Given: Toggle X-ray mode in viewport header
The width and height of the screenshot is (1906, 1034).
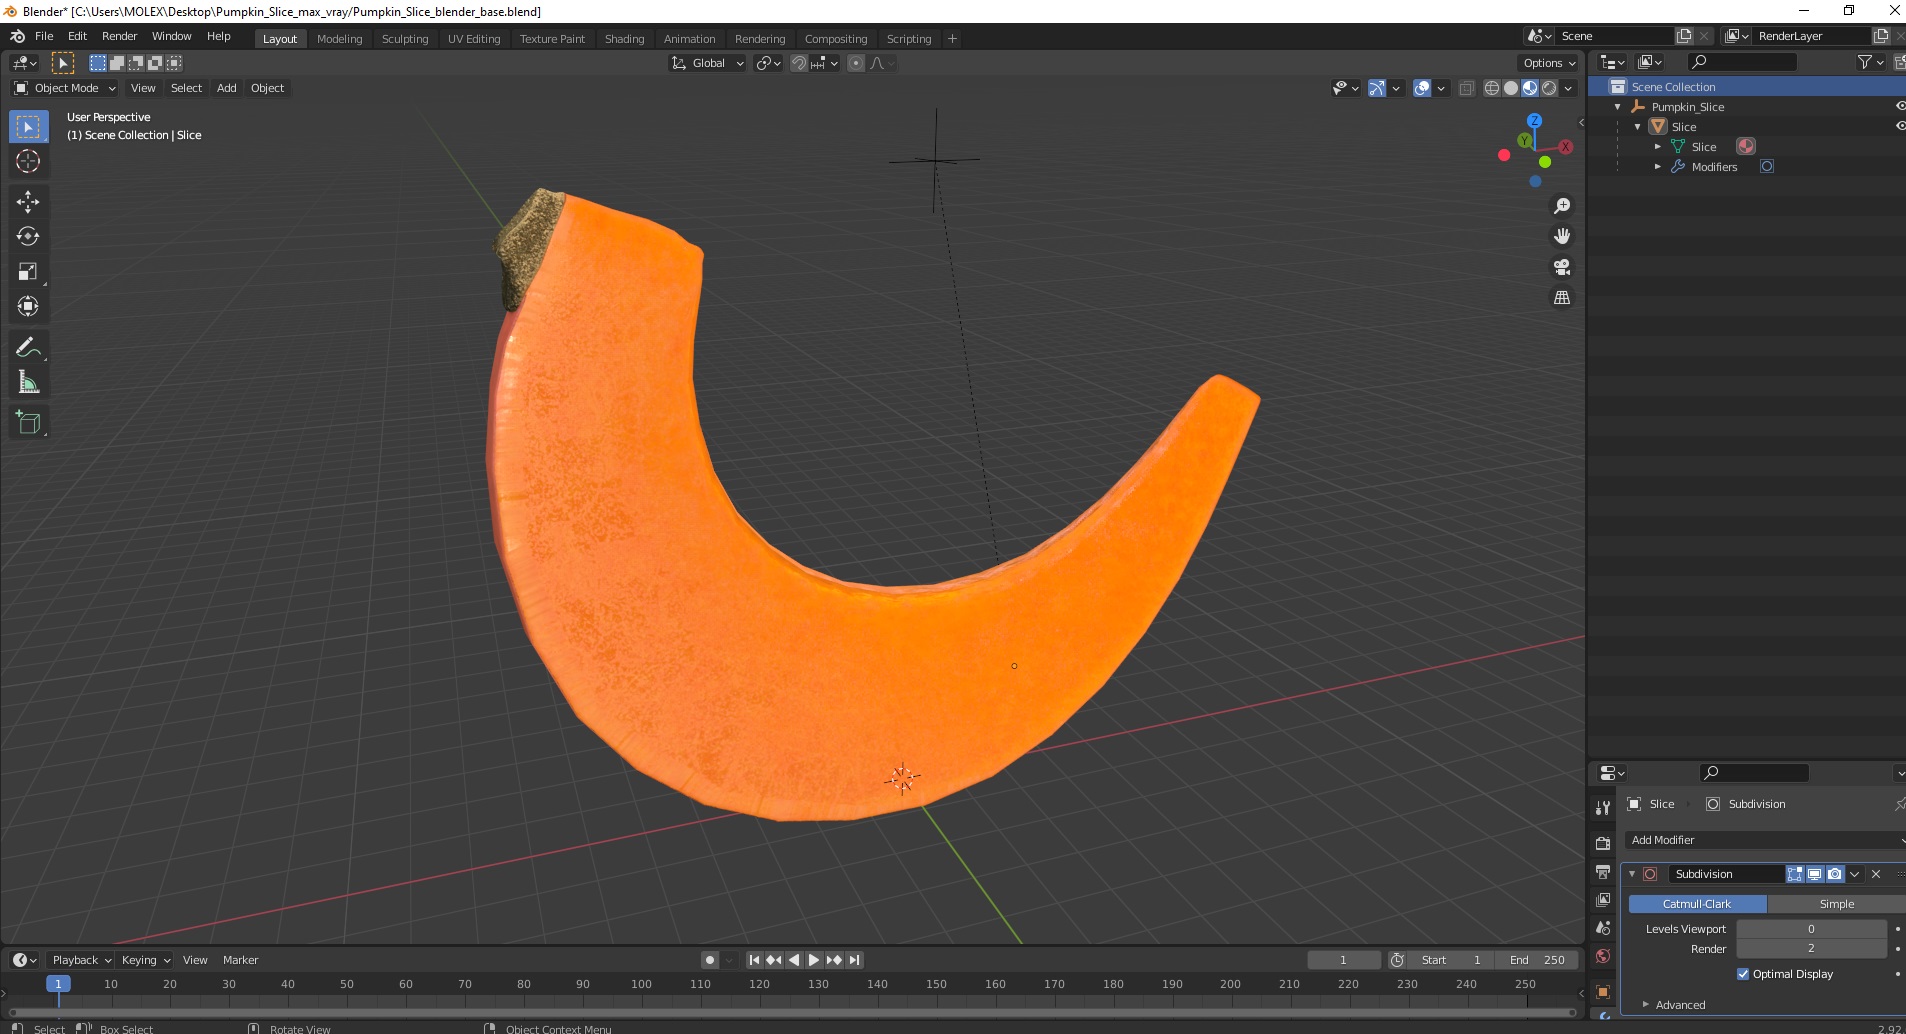Looking at the screenshot, I should (1466, 88).
